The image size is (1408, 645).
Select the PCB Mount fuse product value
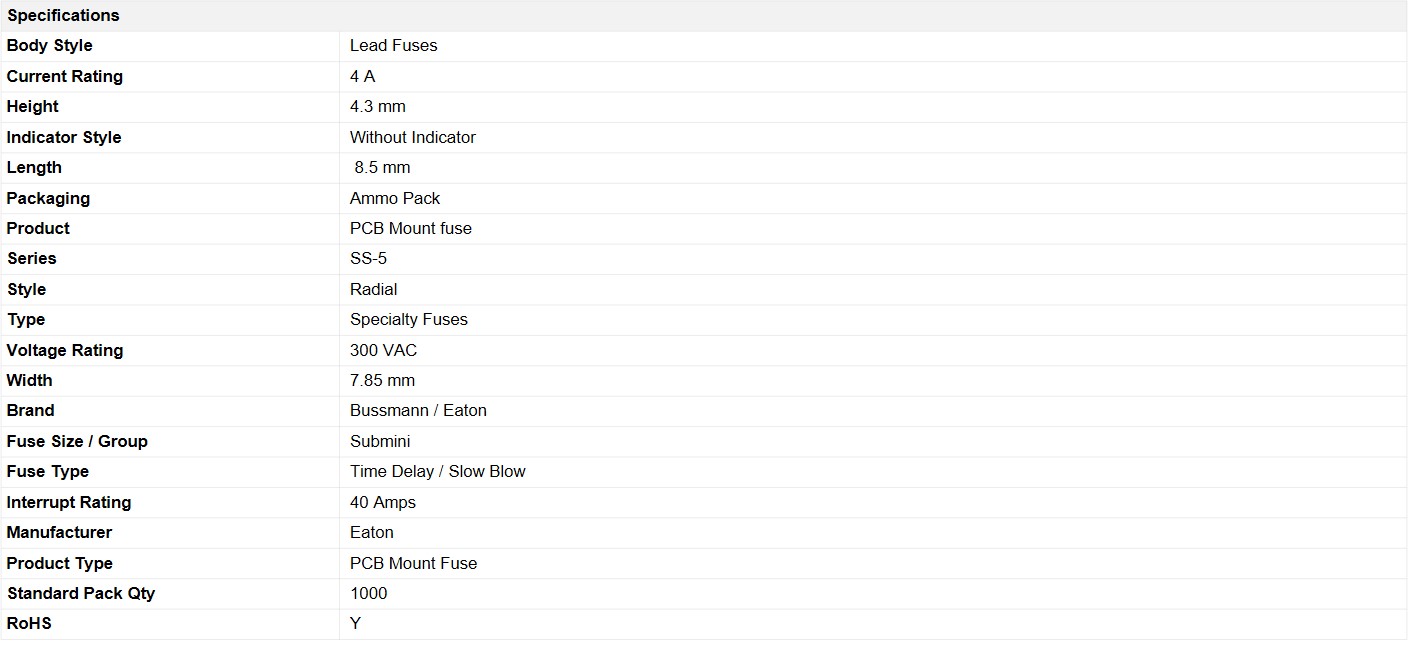[x=411, y=228]
